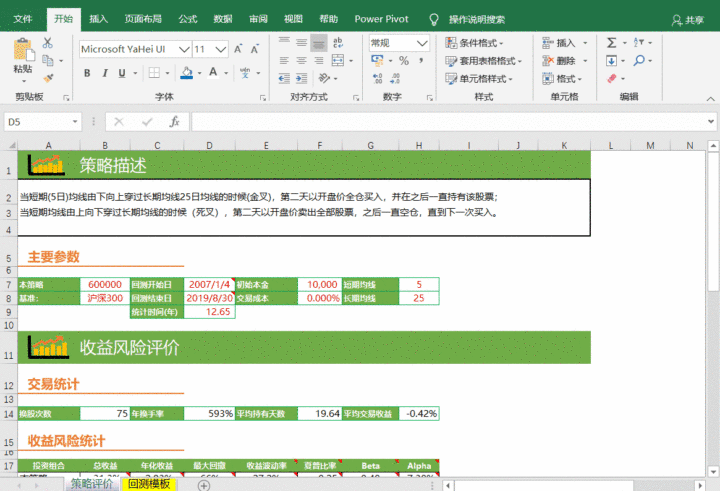Select the Format Painter brush

(x=48, y=78)
